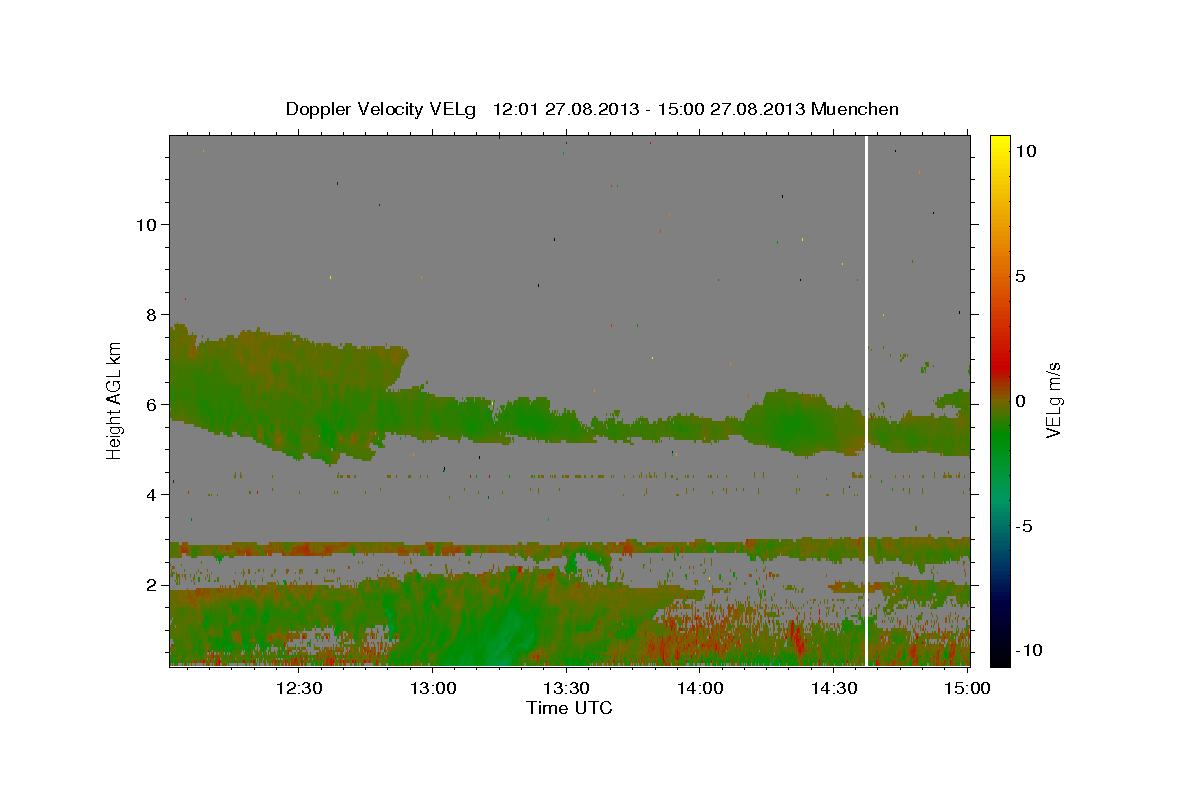Viewport: 1200px width, 800px height.
Task: Click the 'Time UTC' axis label
Action: pos(569,708)
